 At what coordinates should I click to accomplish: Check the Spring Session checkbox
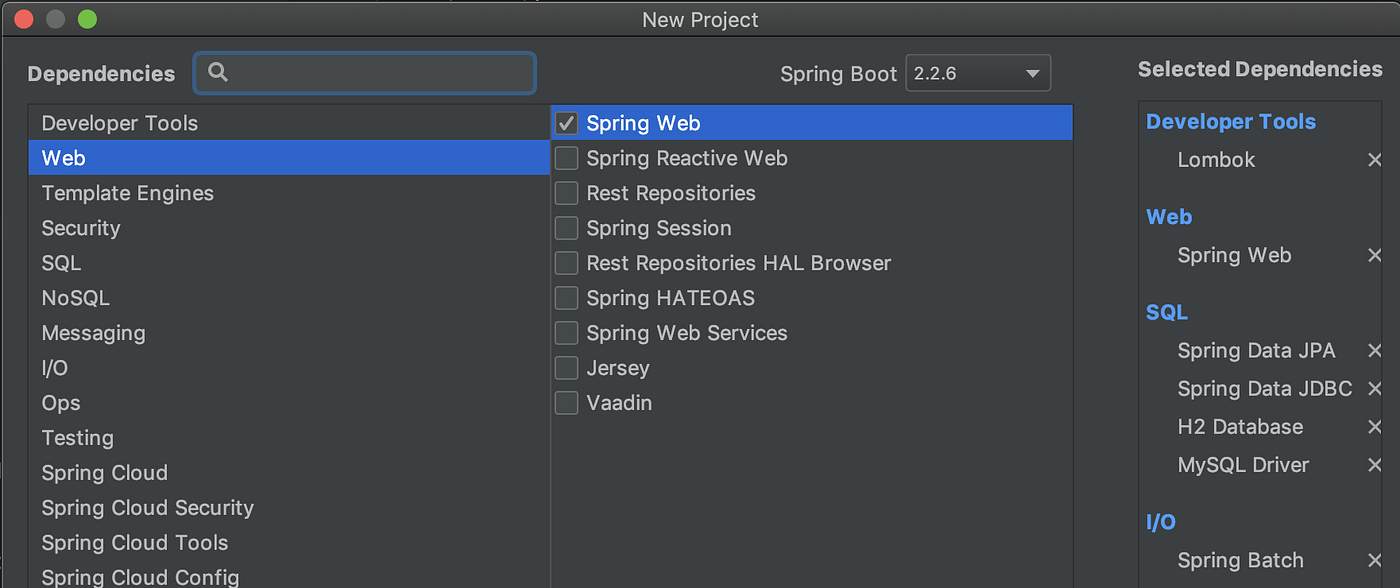pyautogui.click(x=566, y=228)
